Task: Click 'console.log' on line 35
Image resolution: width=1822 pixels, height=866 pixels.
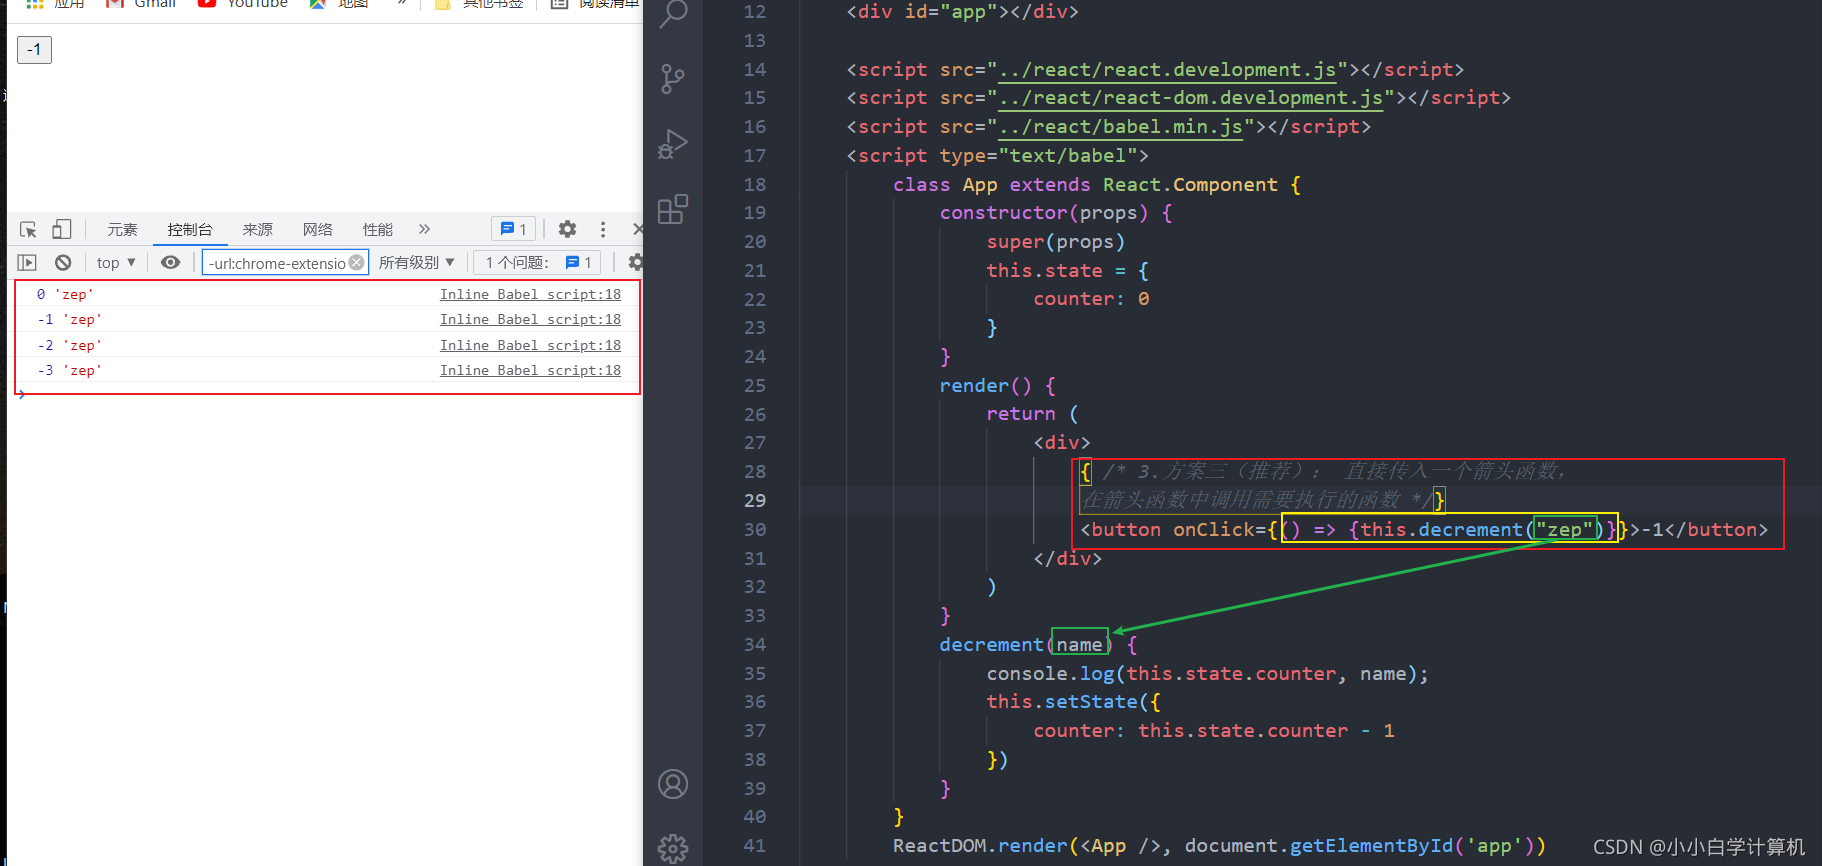Action: point(1050,674)
